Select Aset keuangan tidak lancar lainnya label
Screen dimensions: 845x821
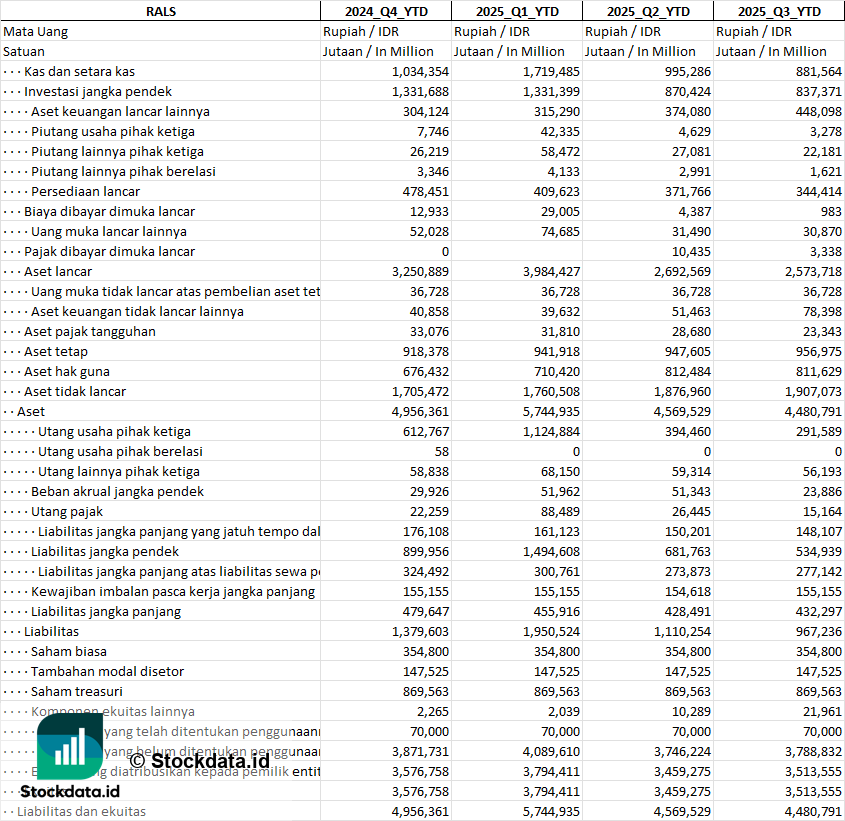[x=137, y=311]
